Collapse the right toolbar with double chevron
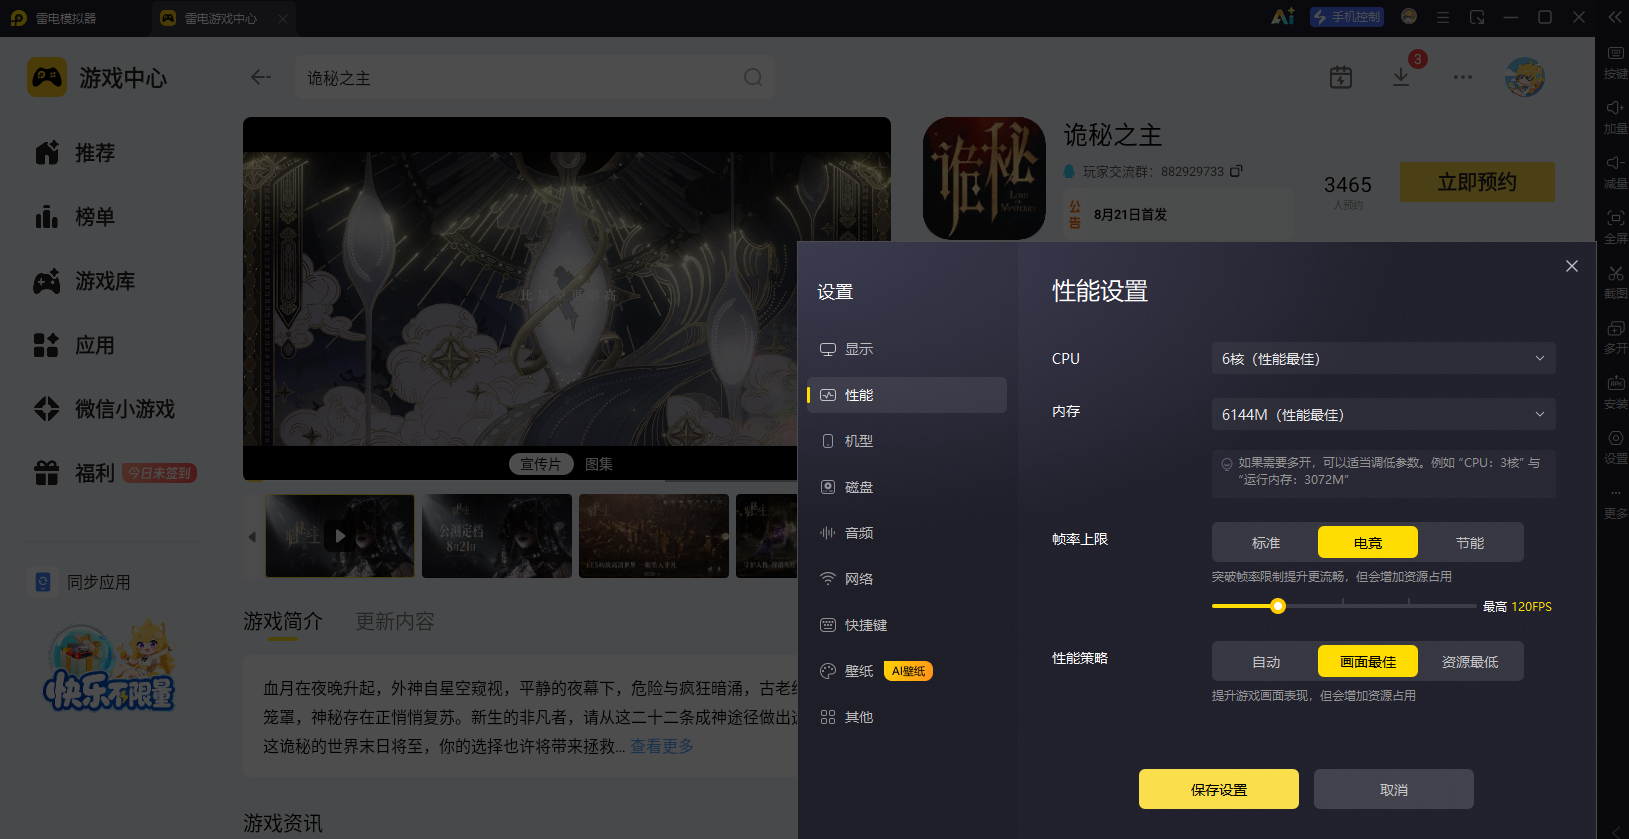Viewport: 1629px width, 839px height. 1614,17
